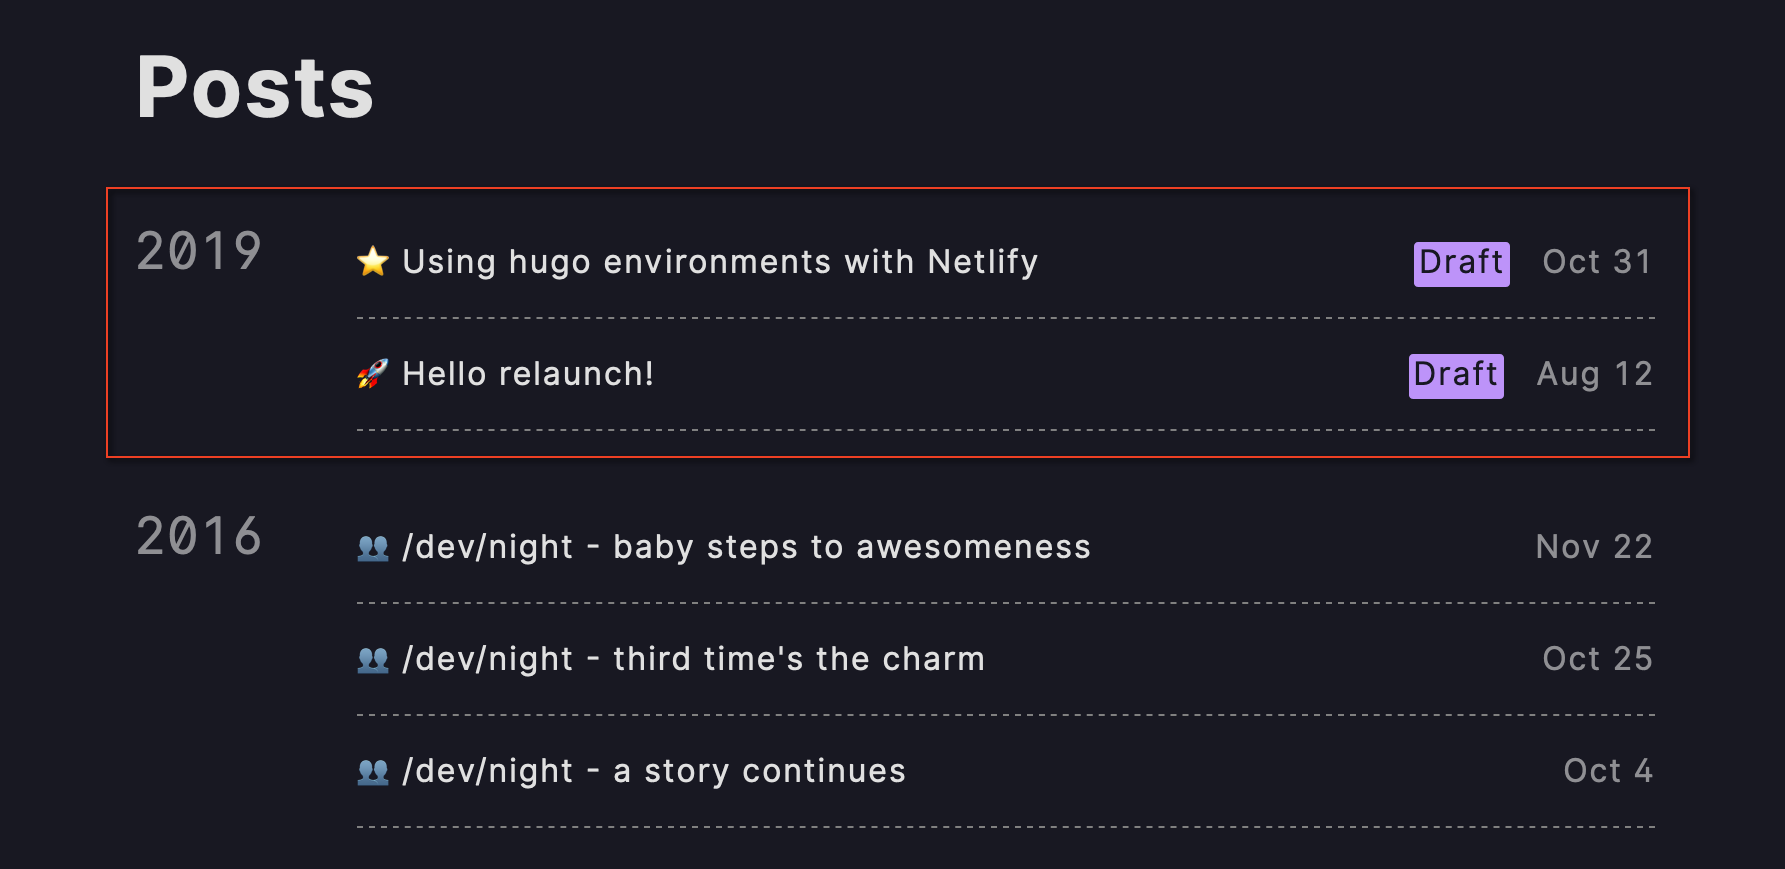
Task: Open the 'Hello relaunch!' post
Action: click(x=528, y=374)
